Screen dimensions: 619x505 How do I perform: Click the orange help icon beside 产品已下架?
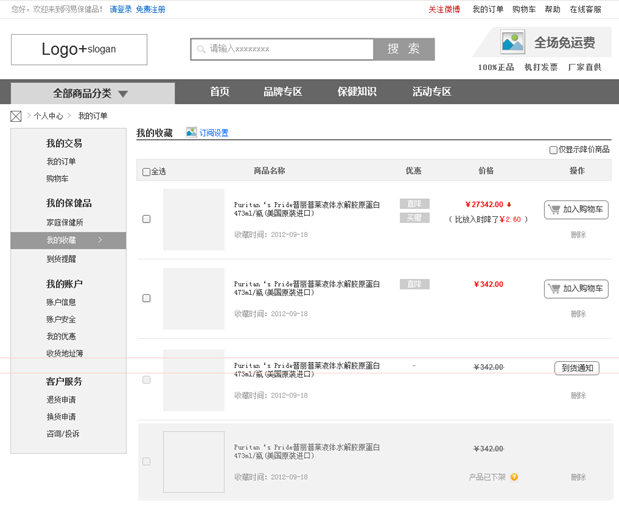click(514, 477)
